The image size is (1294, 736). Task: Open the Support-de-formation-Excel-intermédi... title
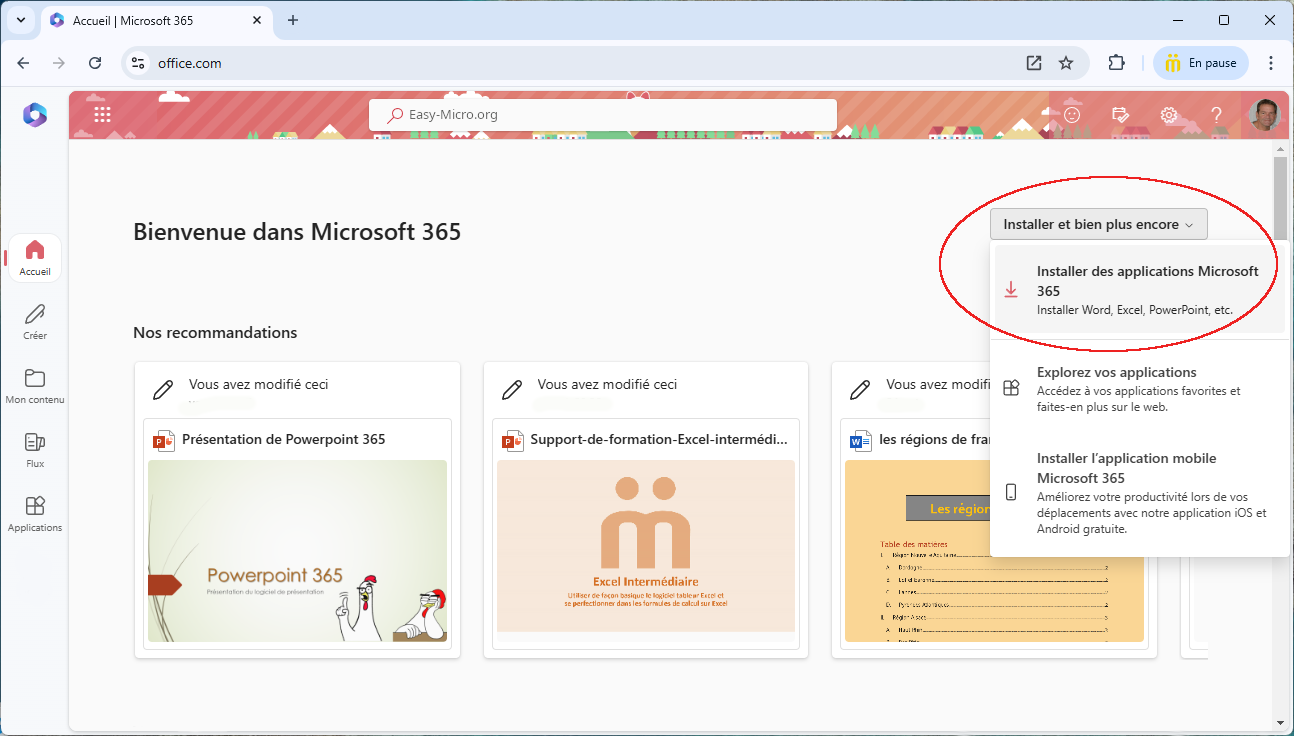659,439
